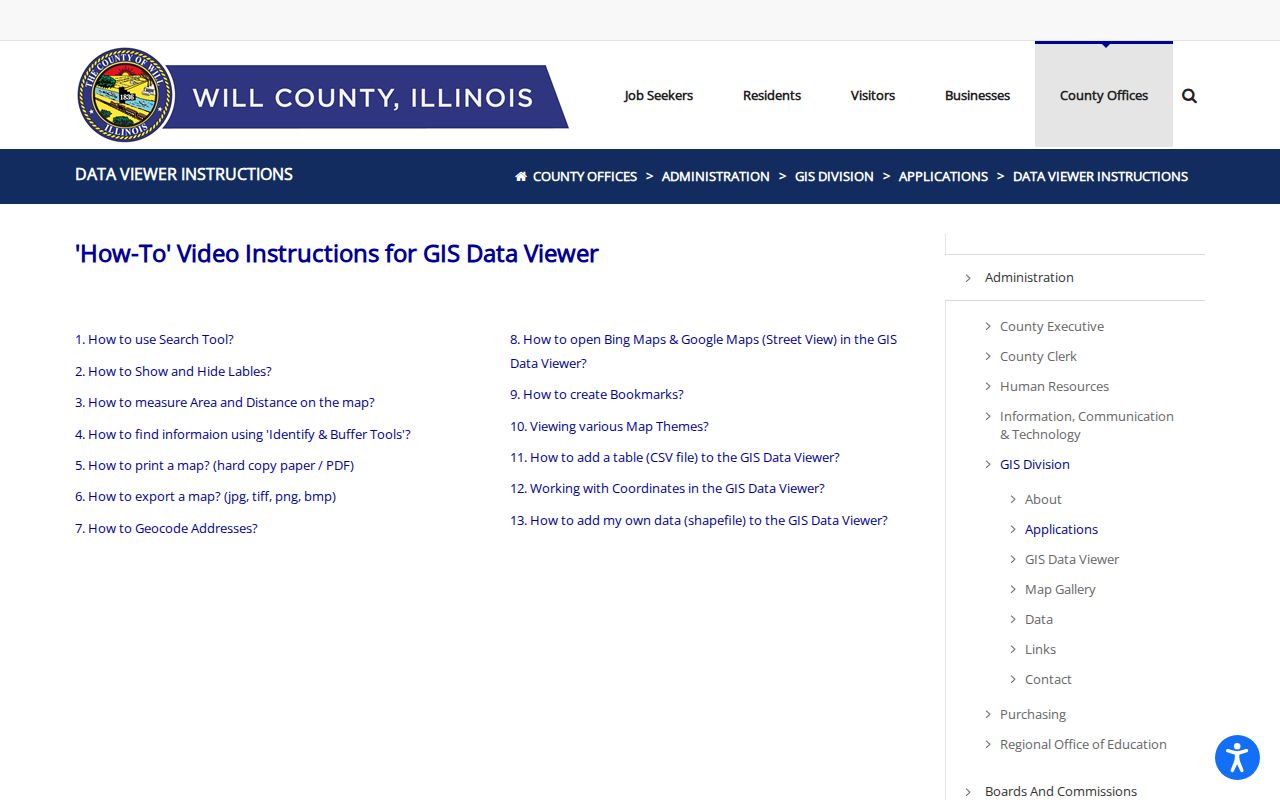The image size is (1280, 800).
Task: Open 'How to create Bookmarks?' link
Action: click(597, 394)
